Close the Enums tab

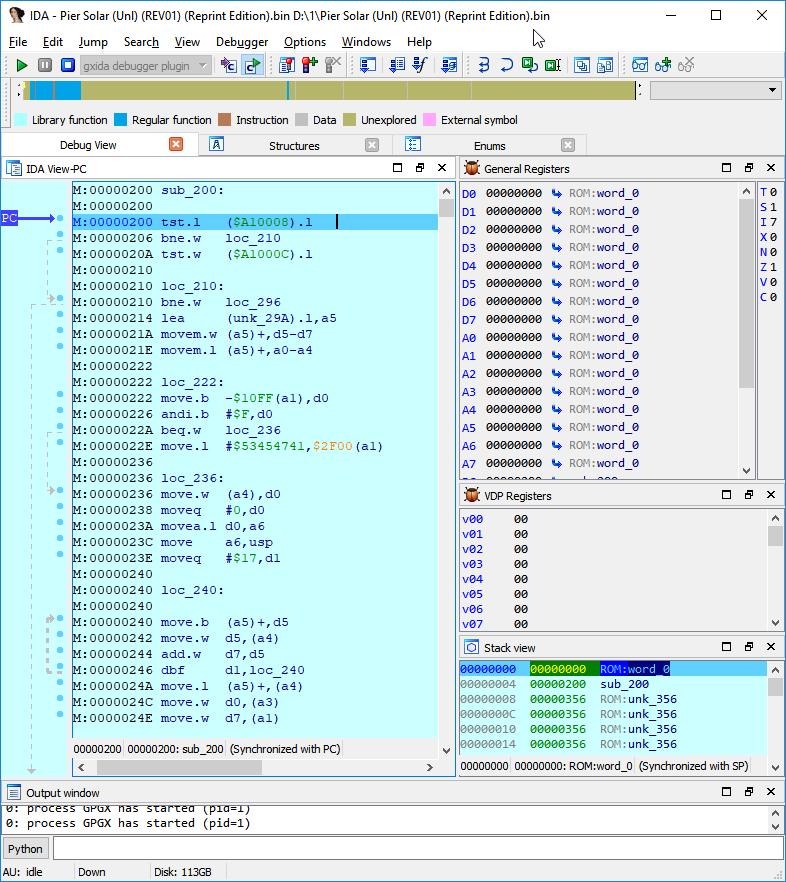pyautogui.click(x=568, y=145)
